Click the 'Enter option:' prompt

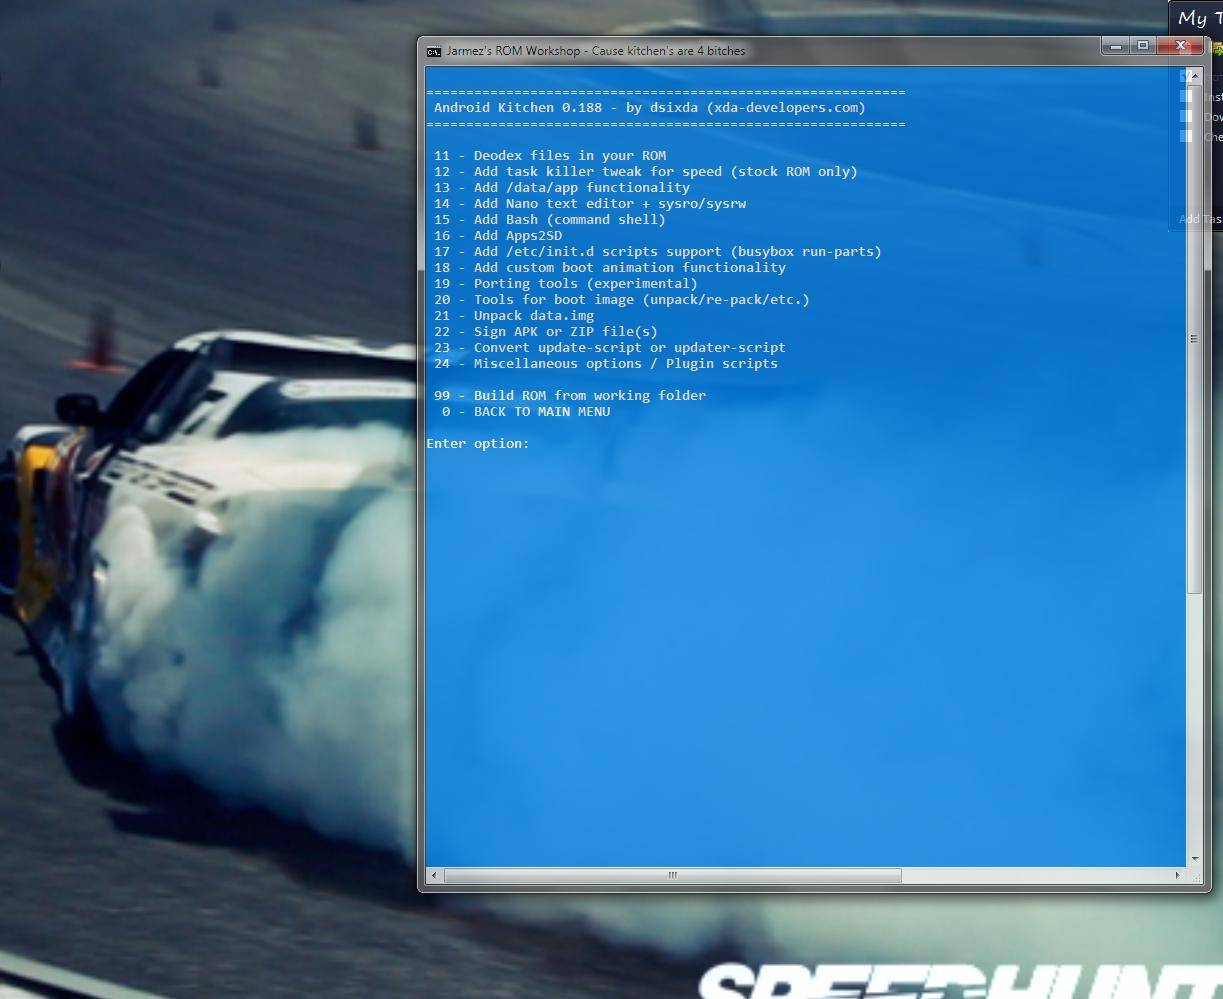tap(478, 443)
